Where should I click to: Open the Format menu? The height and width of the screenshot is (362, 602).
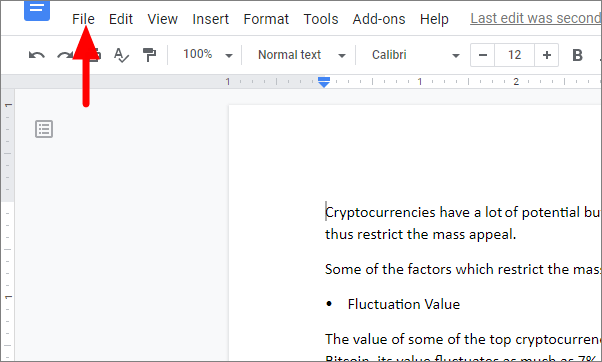click(x=266, y=19)
